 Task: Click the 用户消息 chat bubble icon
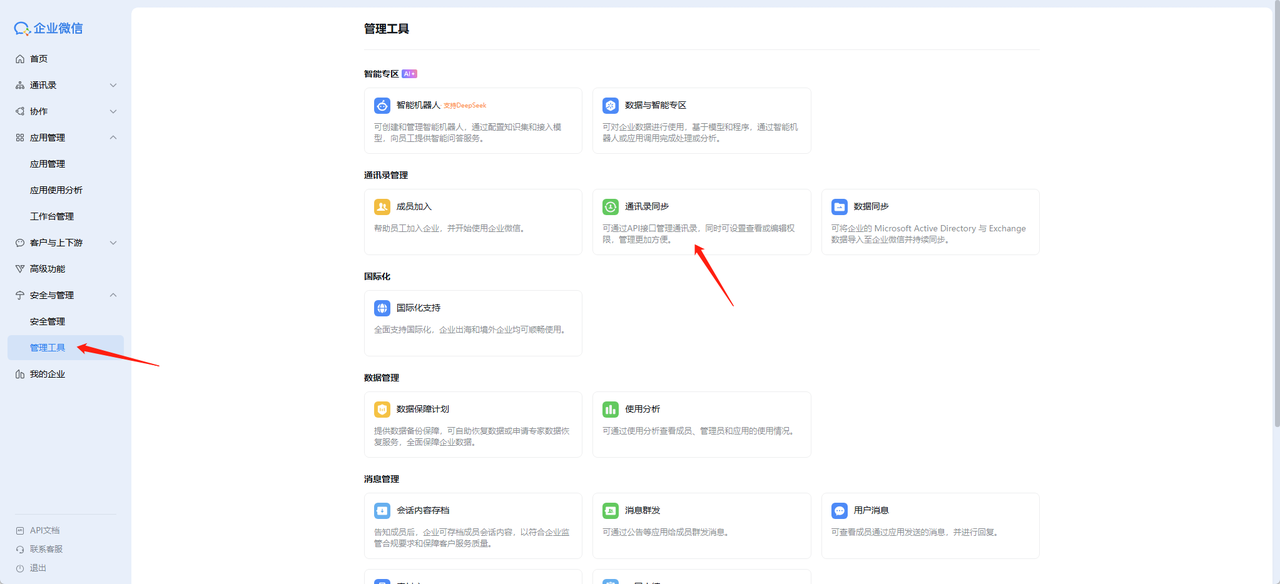tap(839, 510)
